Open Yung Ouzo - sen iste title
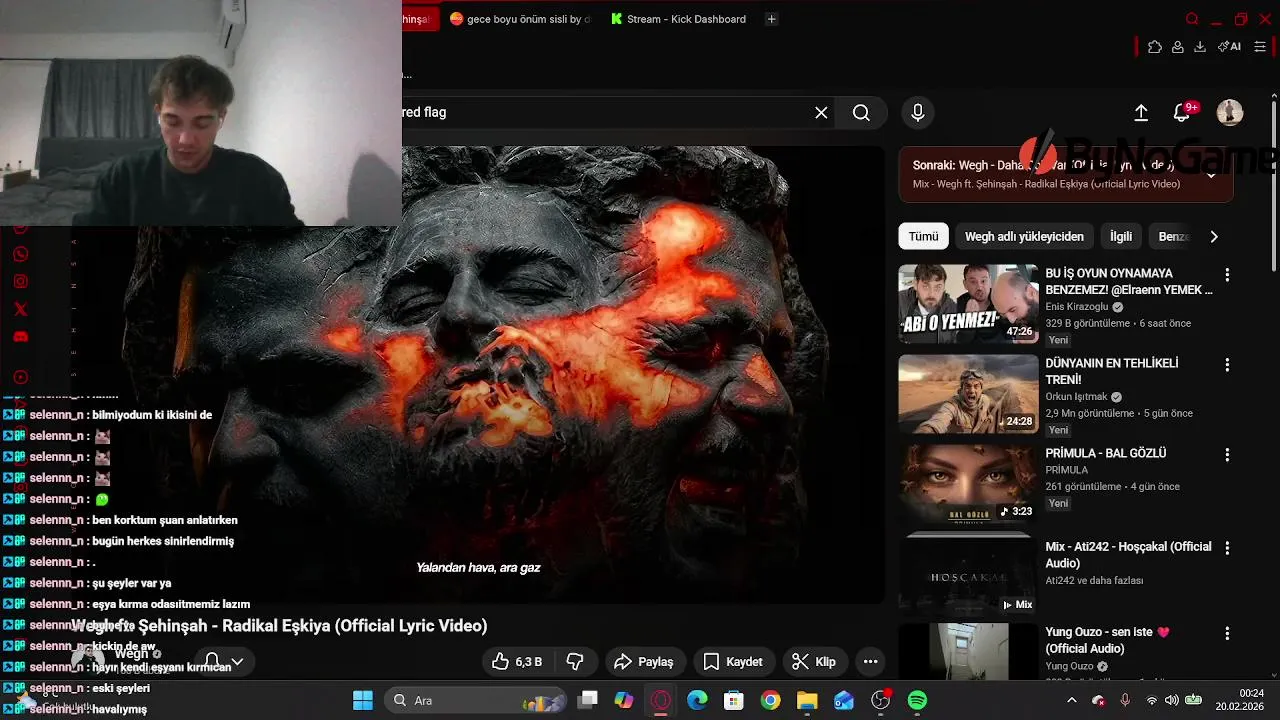Viewport: 1280px width, 720px height. click(x=1107, y=640)
